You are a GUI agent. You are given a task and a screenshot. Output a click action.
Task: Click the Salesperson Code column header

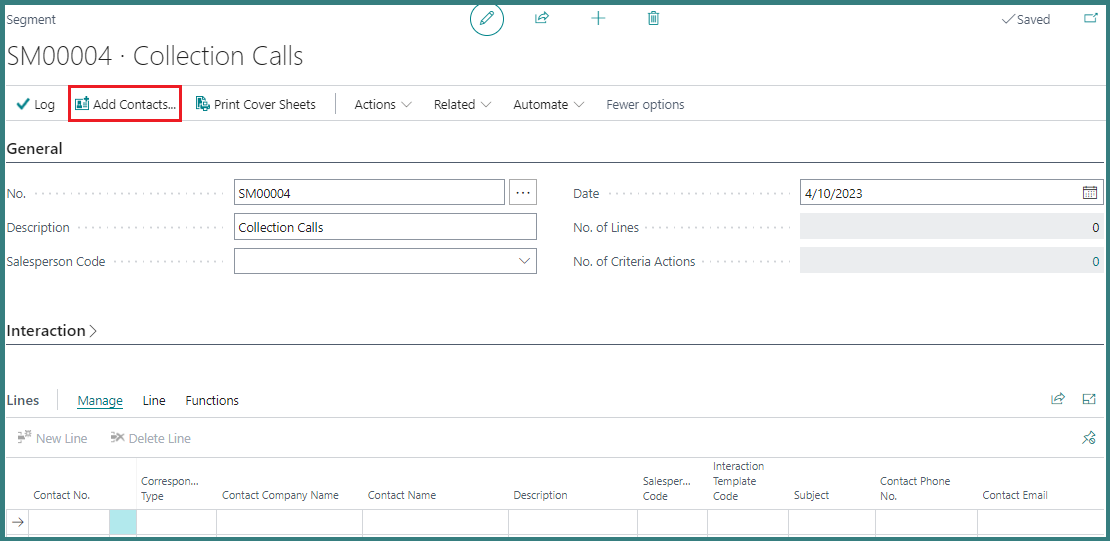tap(667, 489)
